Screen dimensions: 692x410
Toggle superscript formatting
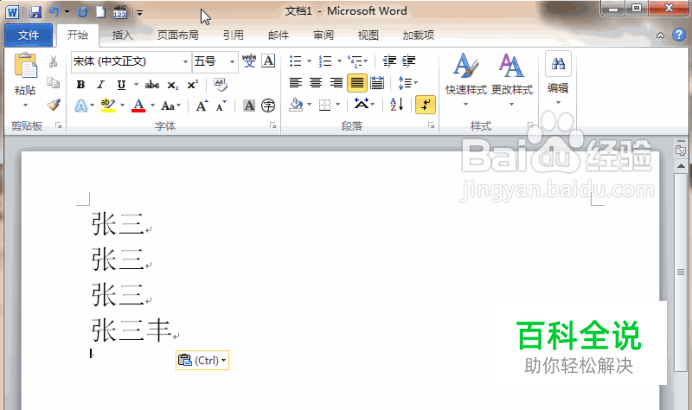192,84
